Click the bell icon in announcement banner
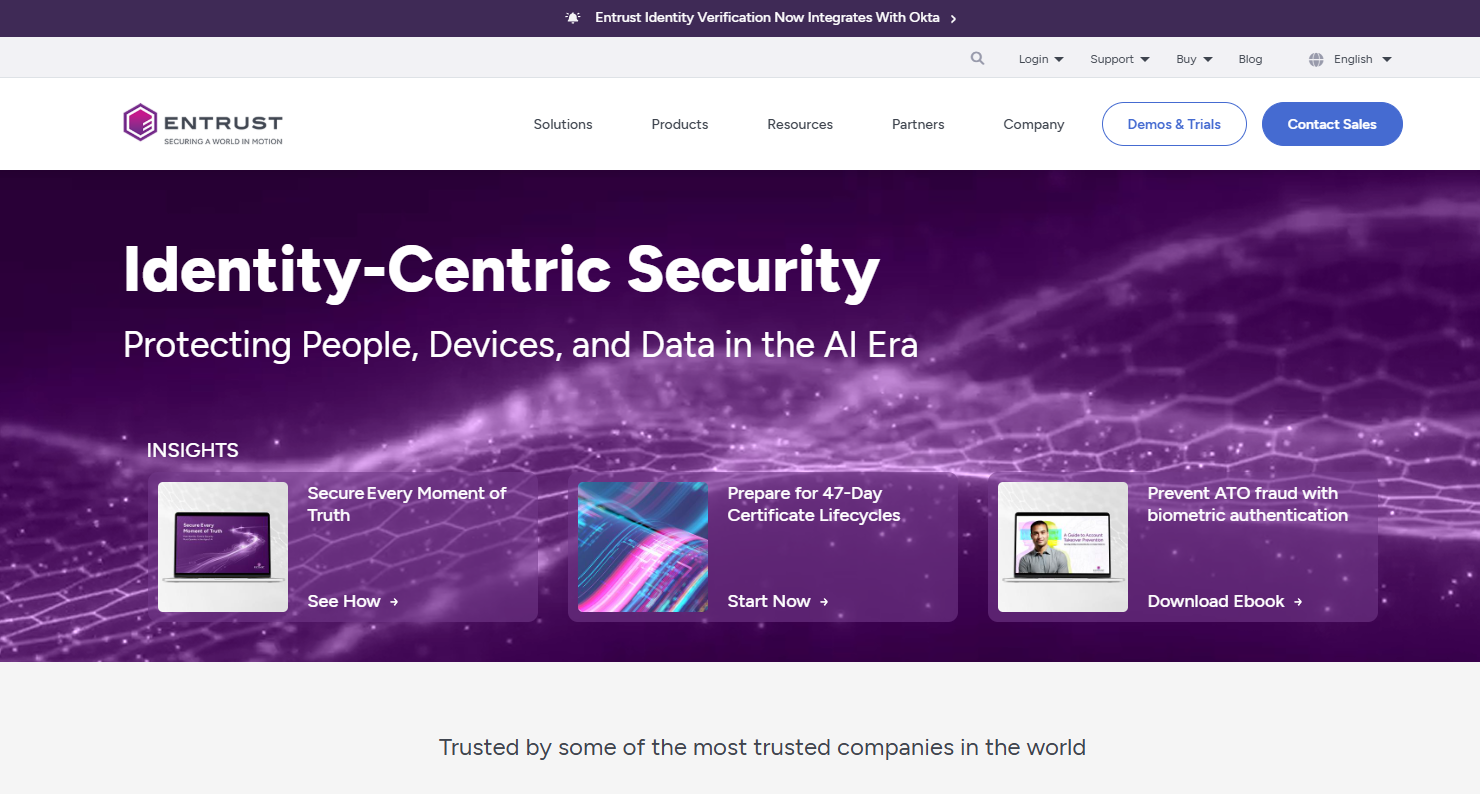1480x794 pixels. [x=573, y=18]
